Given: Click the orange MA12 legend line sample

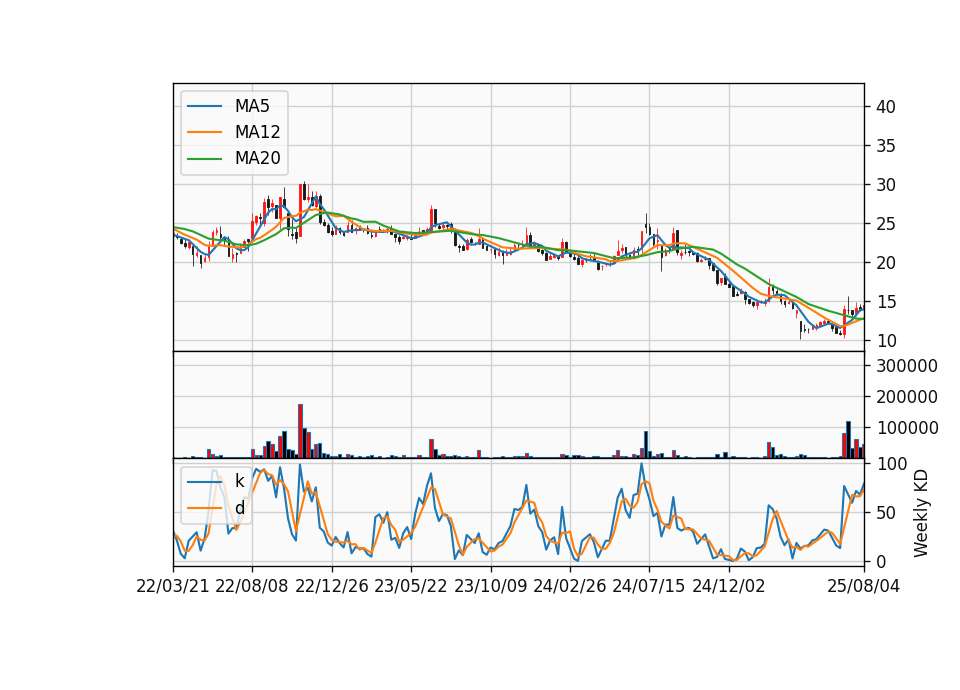Looking at the screenshot, I should click(204, 132).
